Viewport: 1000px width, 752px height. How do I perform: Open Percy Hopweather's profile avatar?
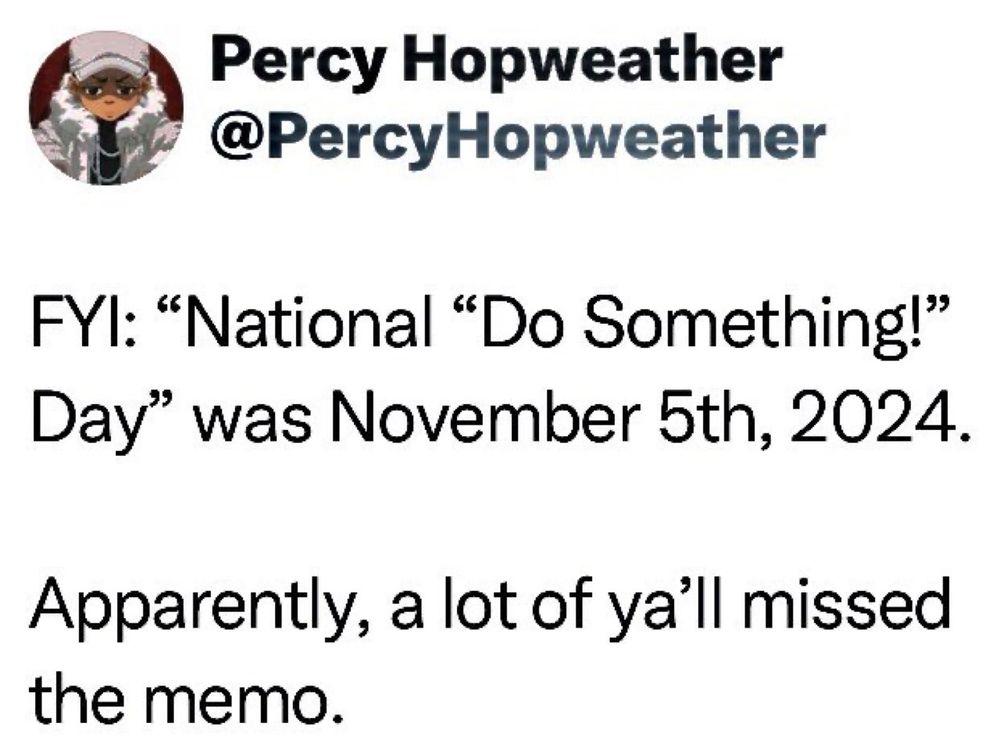tap(106, 107)
